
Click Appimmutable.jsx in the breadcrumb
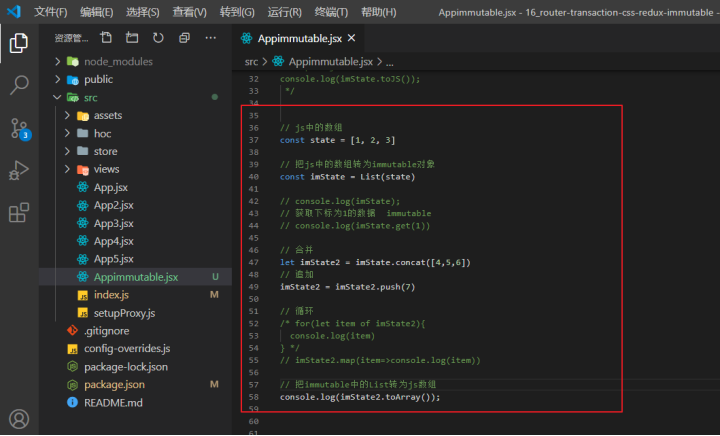click(330, 61)
